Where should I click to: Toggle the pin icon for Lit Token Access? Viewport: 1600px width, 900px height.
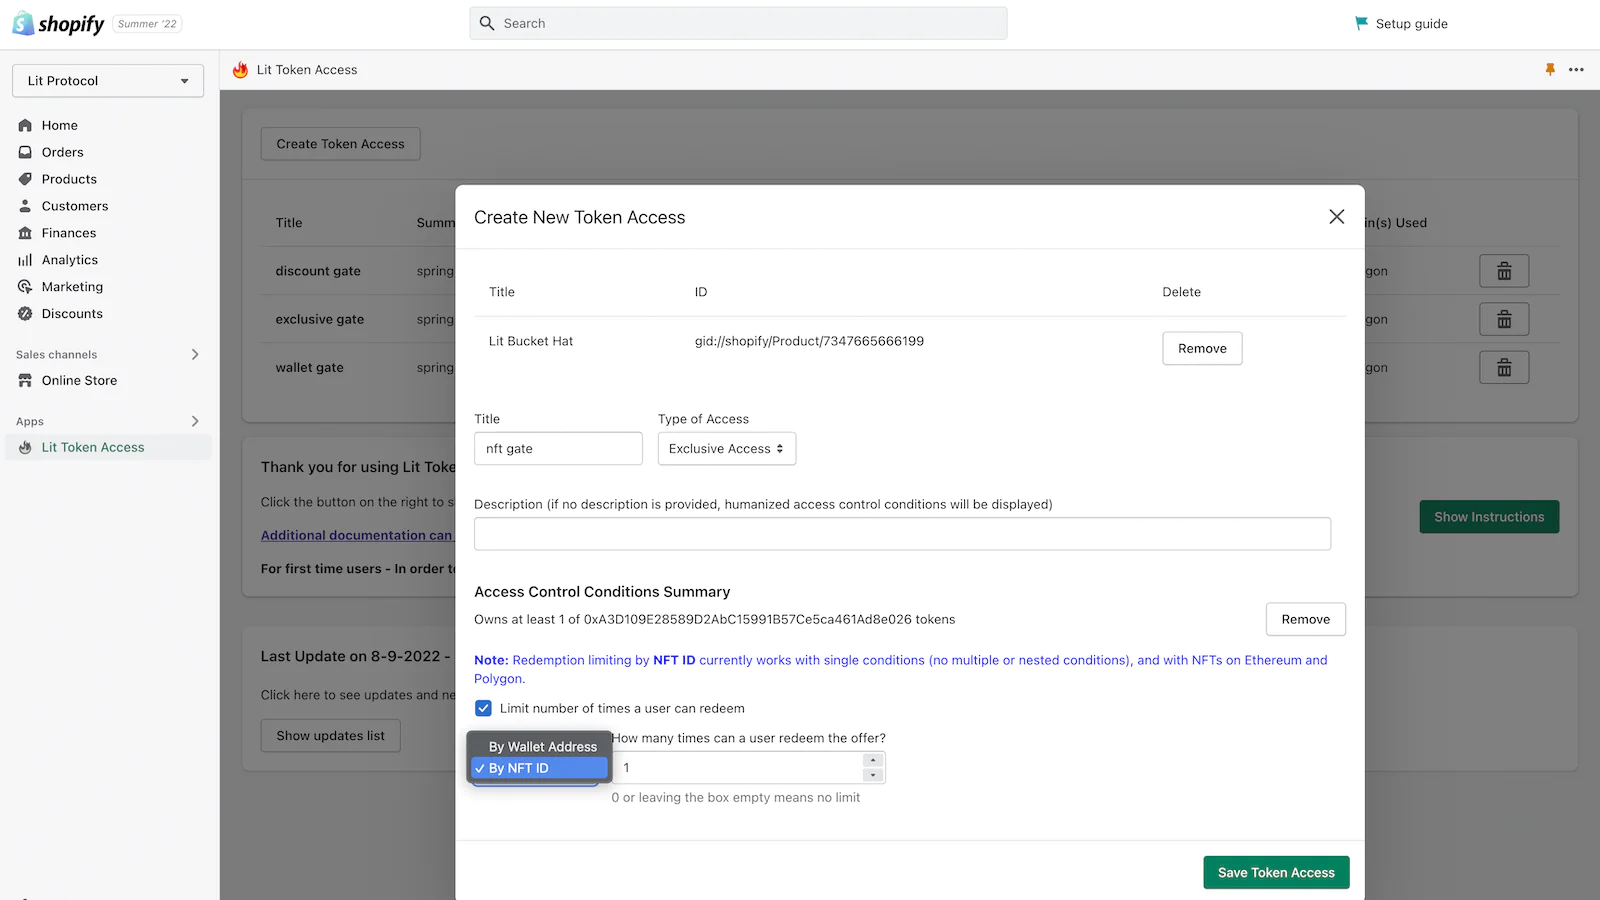pyautogui.click(x=1549, y=70)
